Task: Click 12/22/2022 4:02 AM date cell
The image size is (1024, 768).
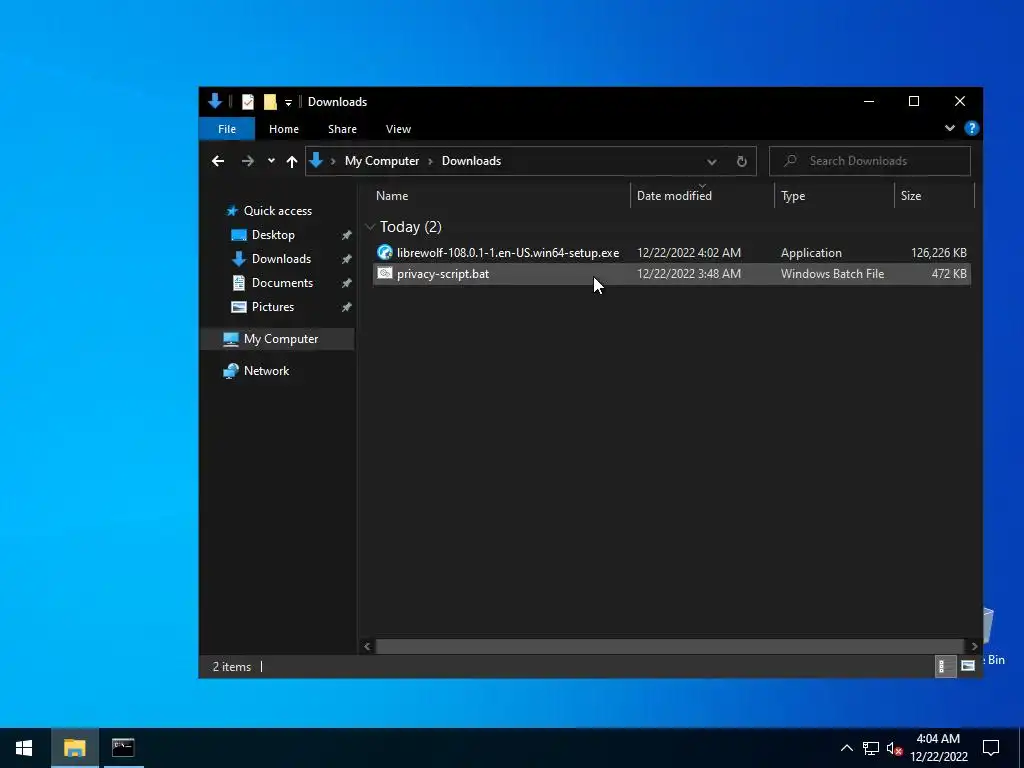Action: (x=689, y=253)
